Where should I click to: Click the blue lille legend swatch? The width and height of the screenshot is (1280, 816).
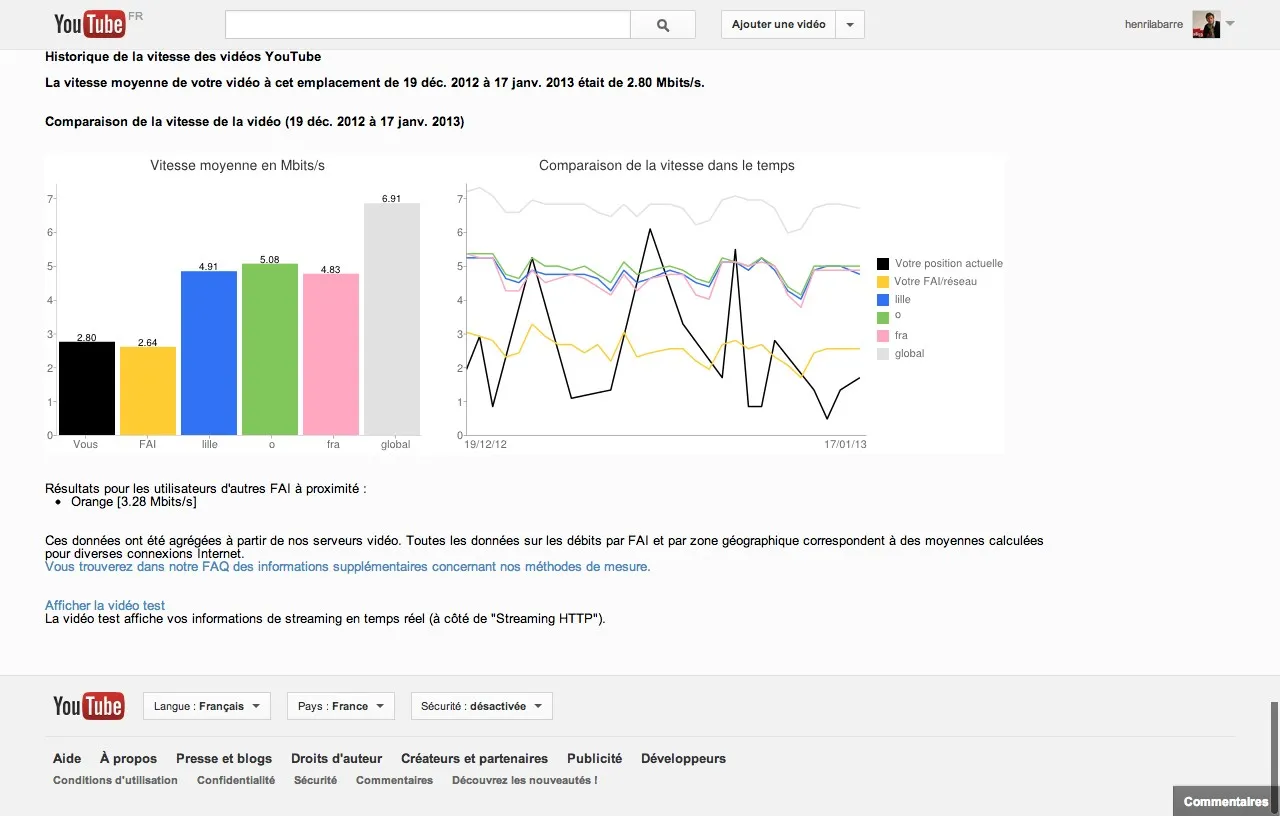click(883, 300)
